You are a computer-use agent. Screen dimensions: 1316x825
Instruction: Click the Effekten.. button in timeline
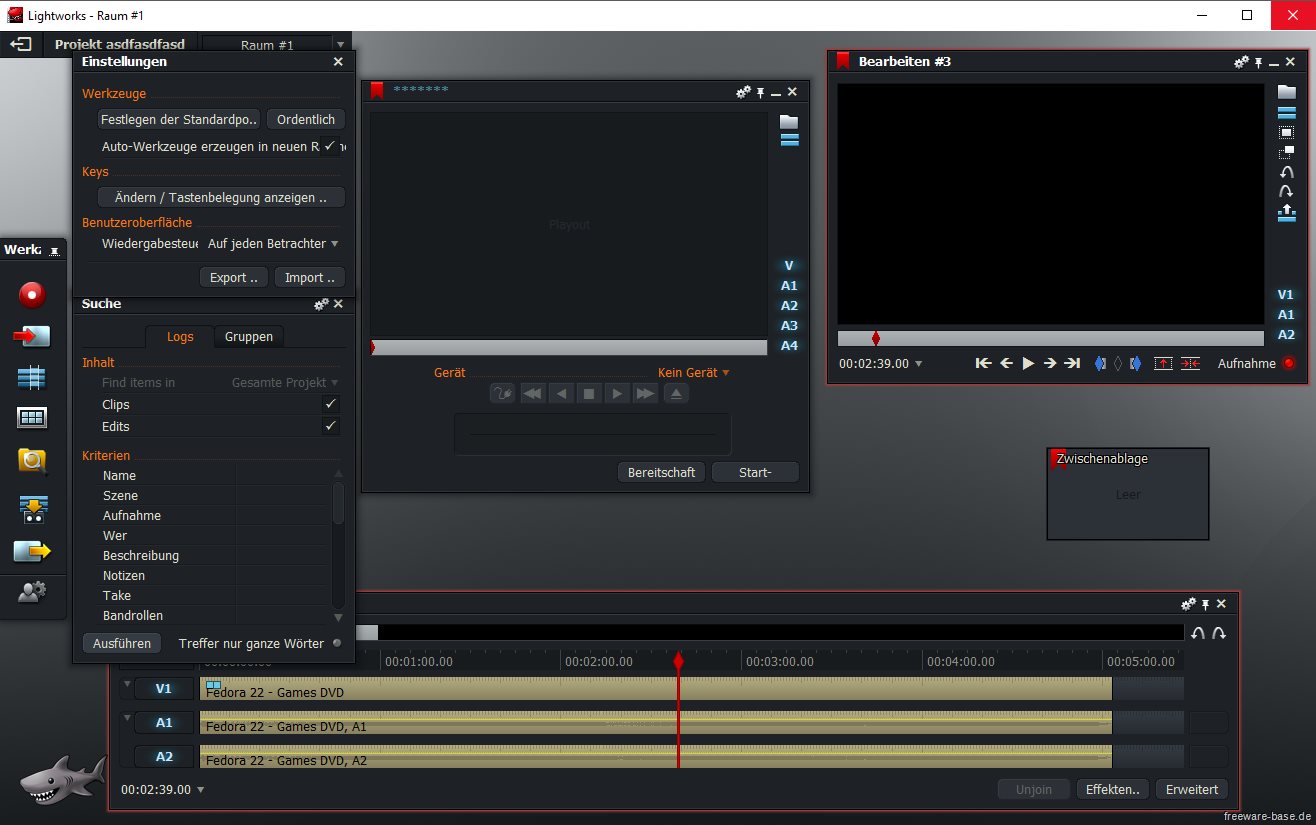(x=1113, y=790)
